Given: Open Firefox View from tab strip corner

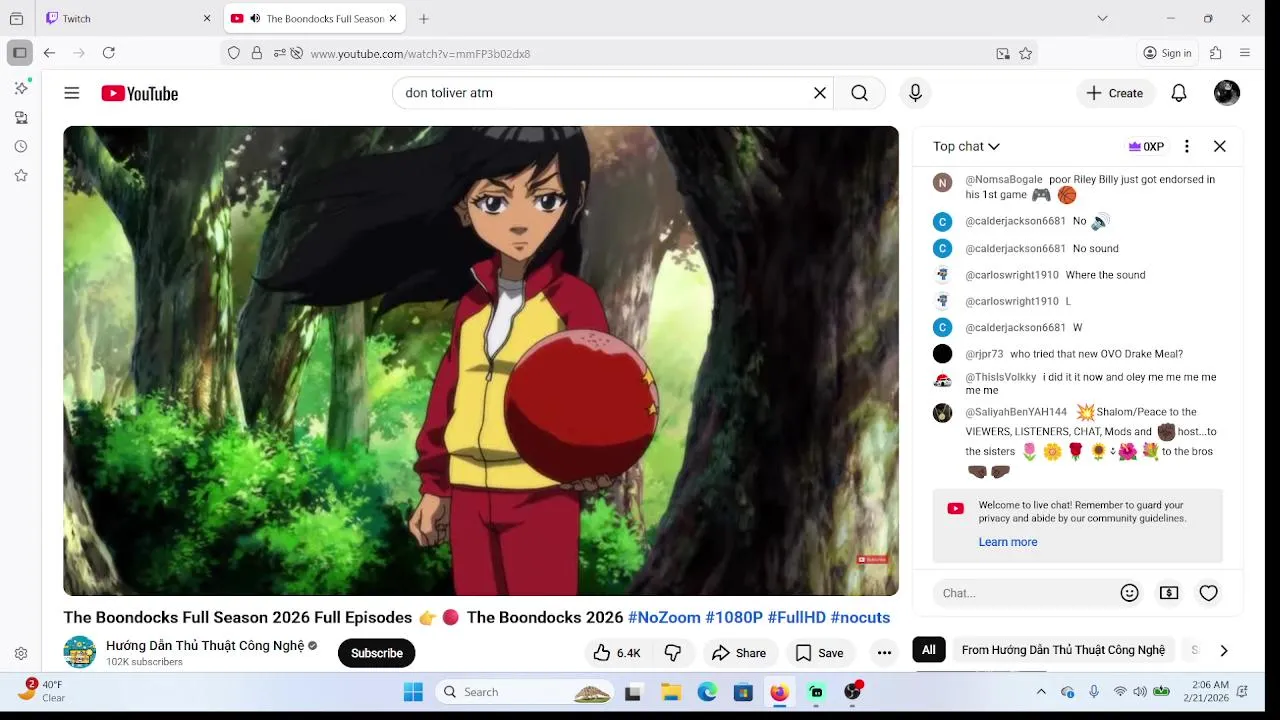Looking at the screenshot, I should [16, 18].
